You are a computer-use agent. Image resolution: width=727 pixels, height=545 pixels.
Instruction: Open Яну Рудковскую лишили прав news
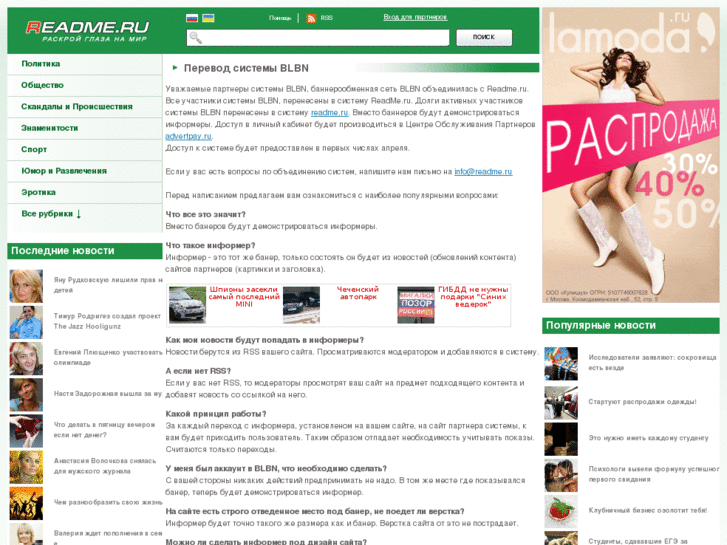pos(108,285)
